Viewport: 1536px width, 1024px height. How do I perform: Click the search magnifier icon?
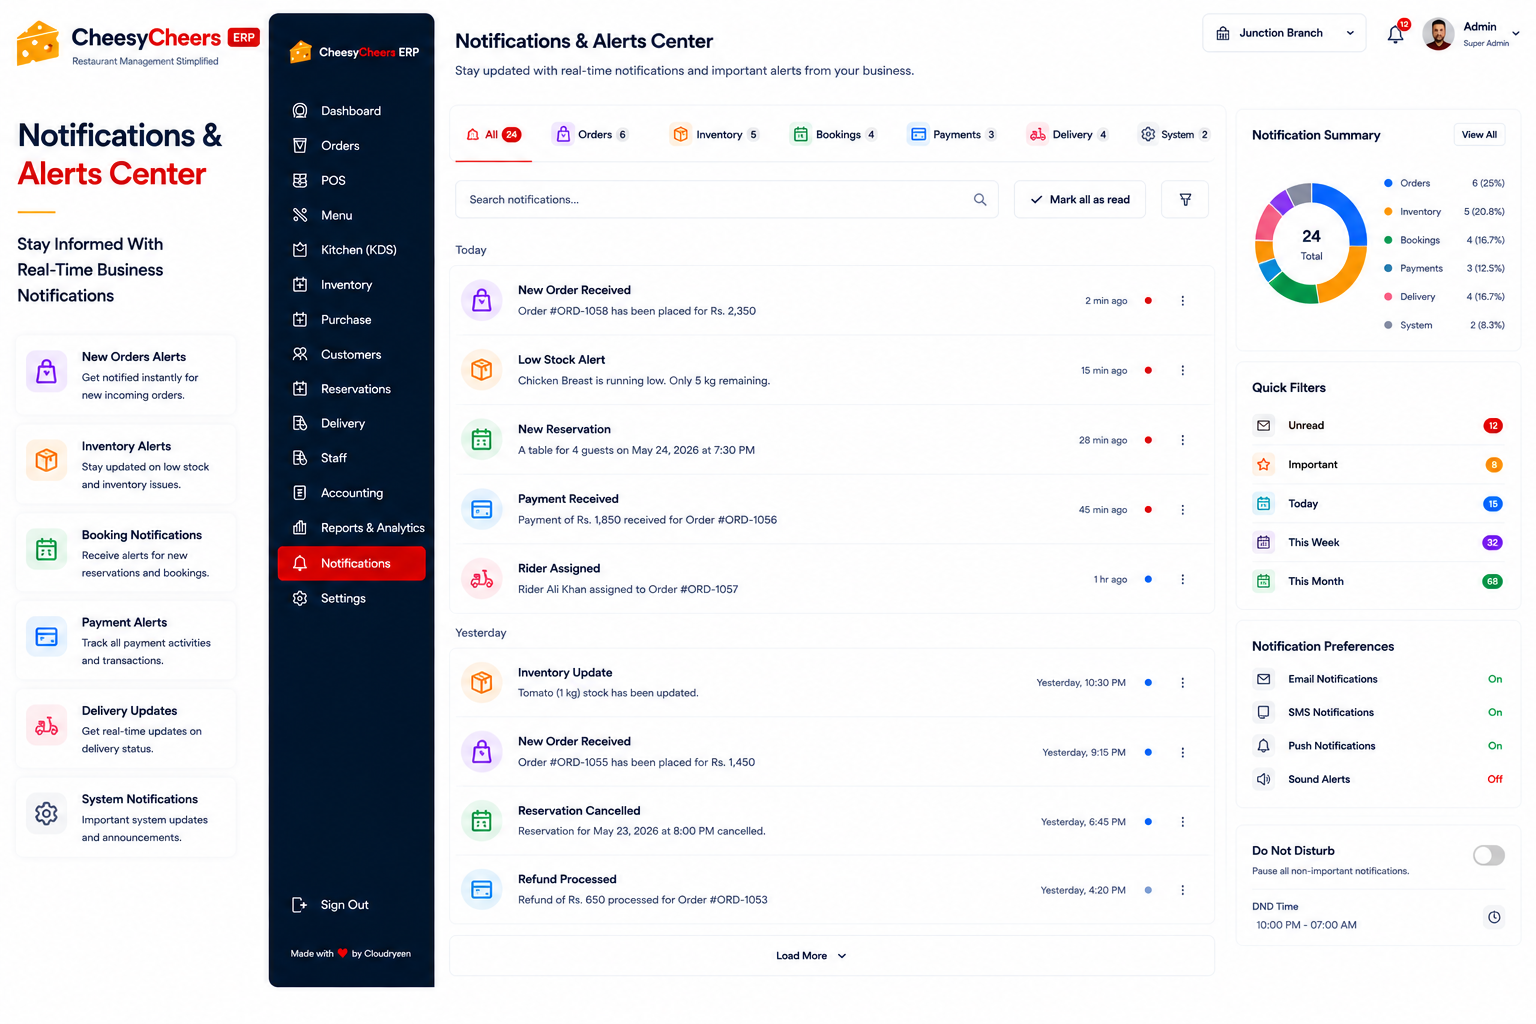[x=980, y=200]
